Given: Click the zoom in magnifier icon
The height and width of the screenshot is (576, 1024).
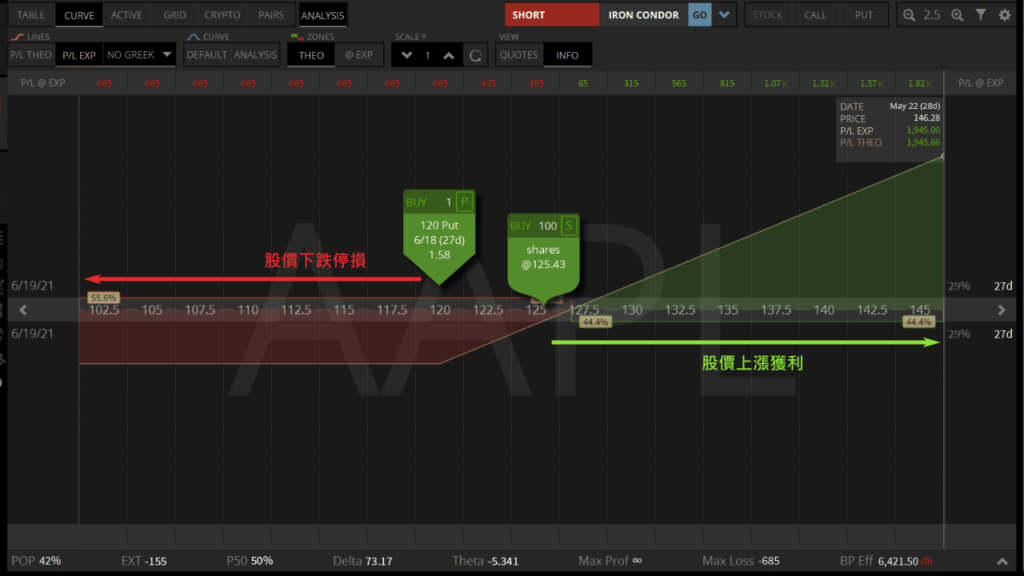Looking at the screenshot, I should tap(957, 15).
